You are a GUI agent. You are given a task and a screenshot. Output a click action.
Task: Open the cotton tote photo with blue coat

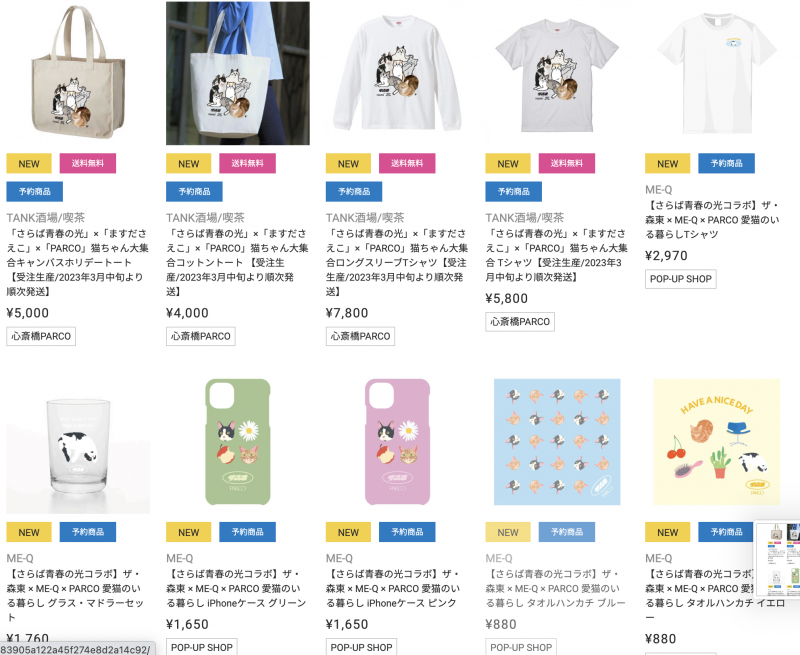pyautogui.click(x=238, y=73)
